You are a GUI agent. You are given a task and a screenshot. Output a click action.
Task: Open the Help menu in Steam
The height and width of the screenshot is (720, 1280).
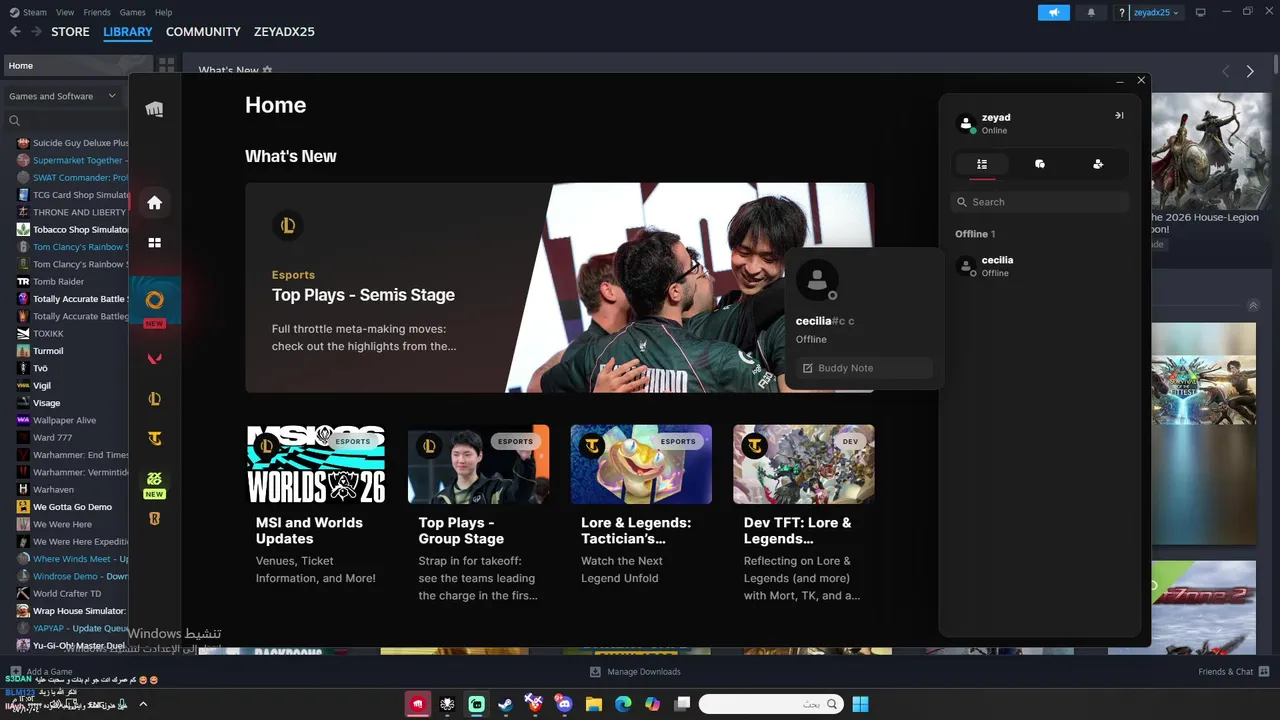click(164, 12)
